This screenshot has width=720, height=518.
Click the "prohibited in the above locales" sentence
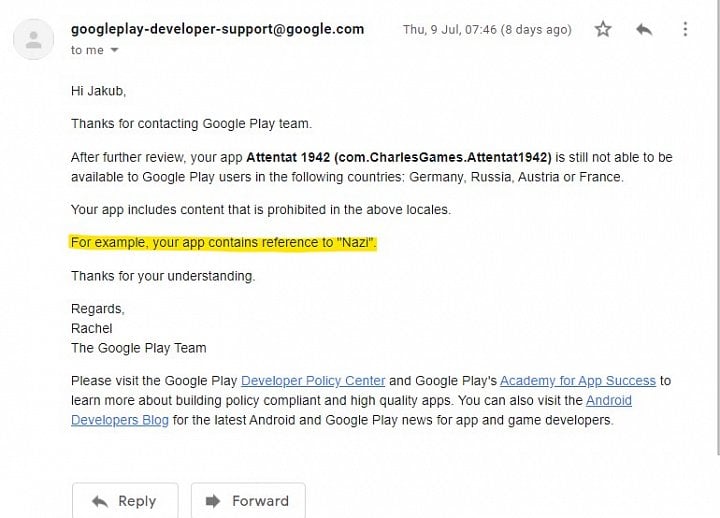click(260, 210)
